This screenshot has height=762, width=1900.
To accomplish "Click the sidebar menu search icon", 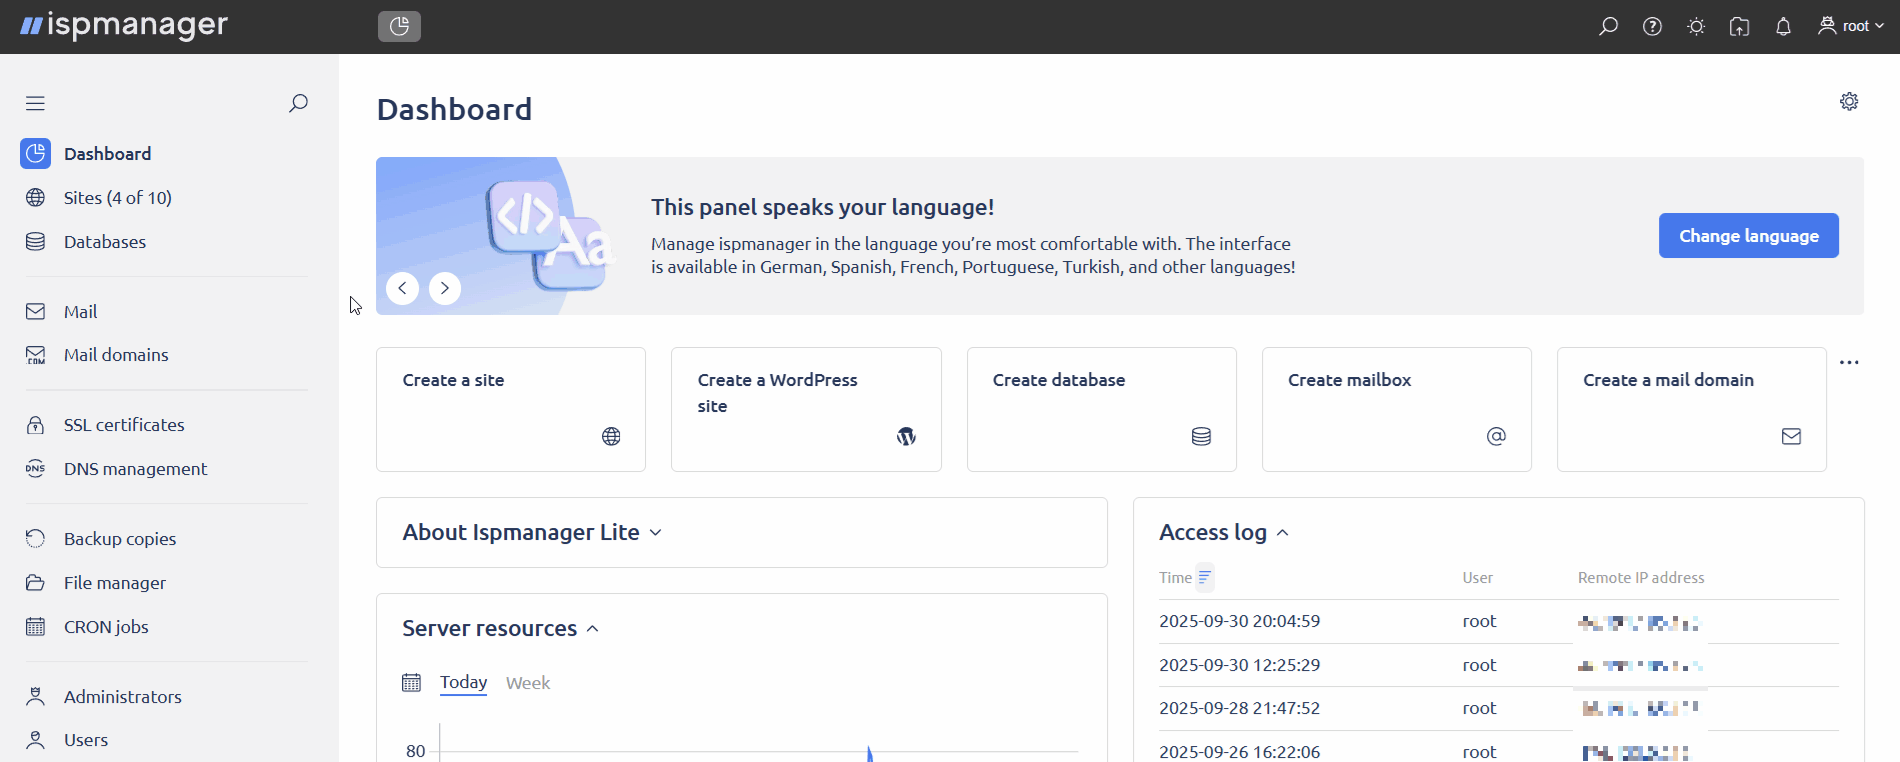I will coord(298,103).
